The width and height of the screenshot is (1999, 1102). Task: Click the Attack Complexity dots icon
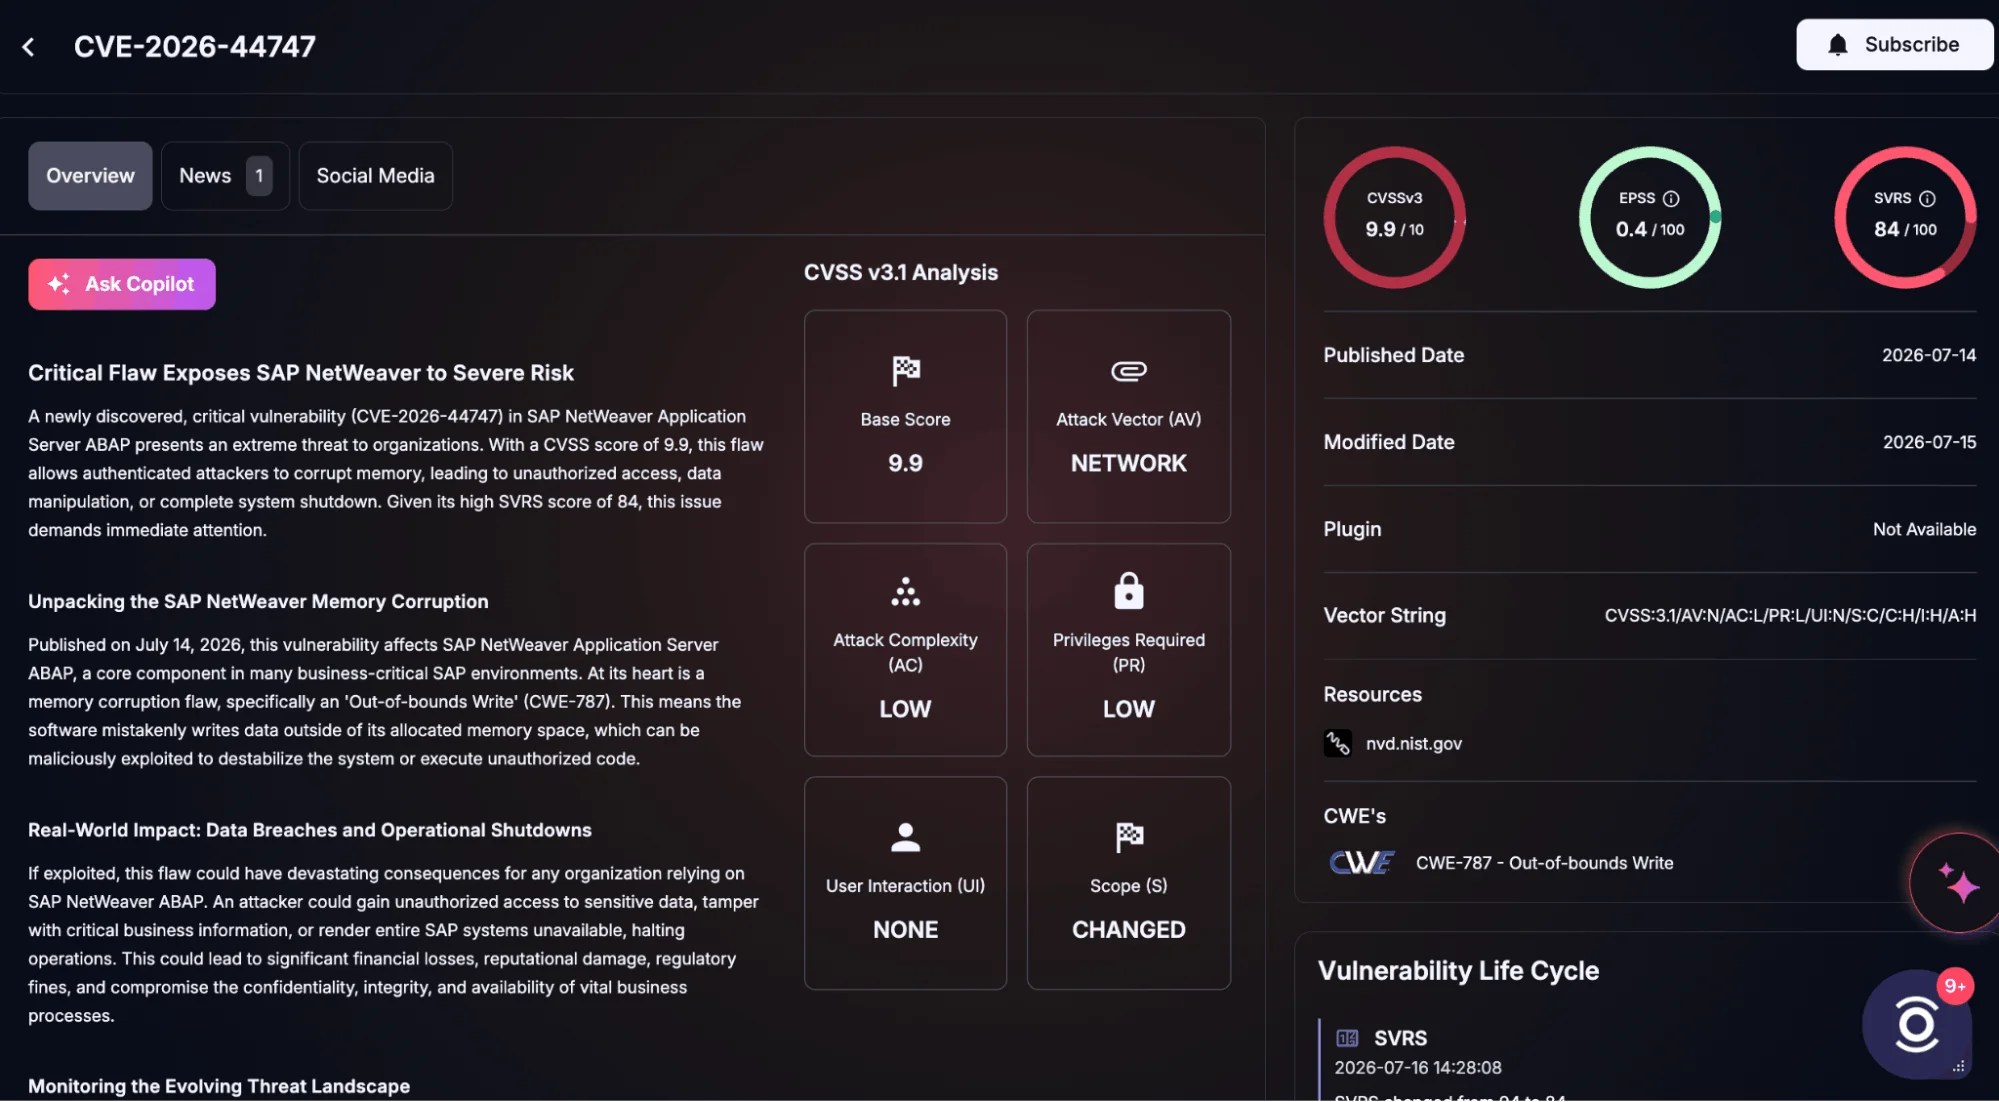(905, 592)
